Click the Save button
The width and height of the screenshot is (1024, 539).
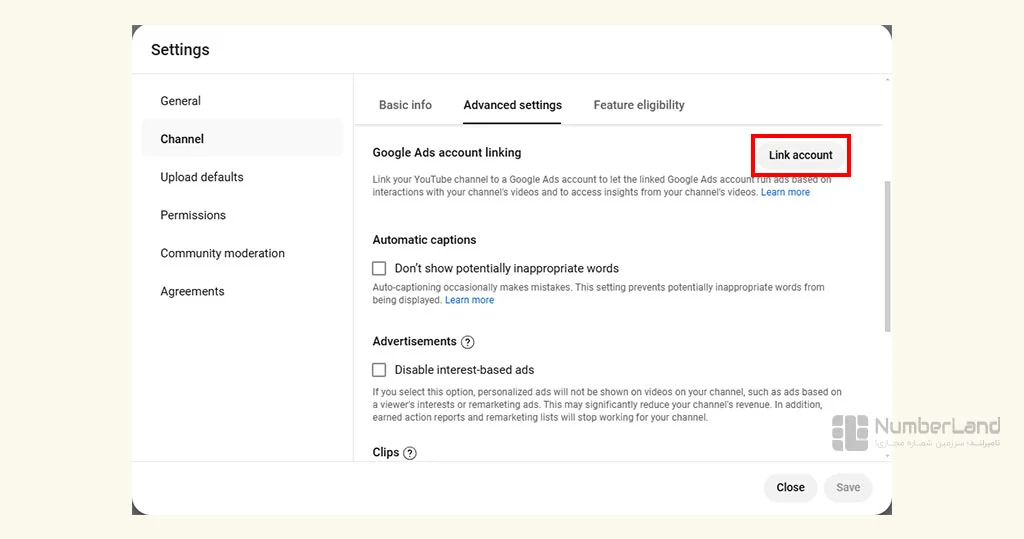(x=848, y=487)
